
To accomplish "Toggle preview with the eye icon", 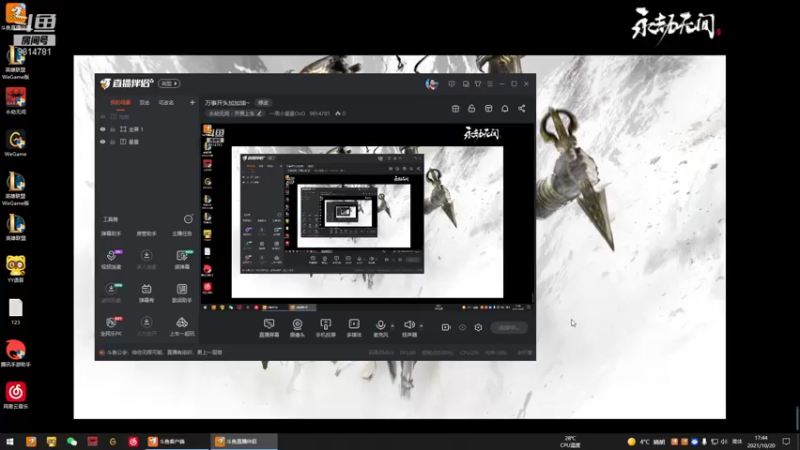I will click(462, 328).
